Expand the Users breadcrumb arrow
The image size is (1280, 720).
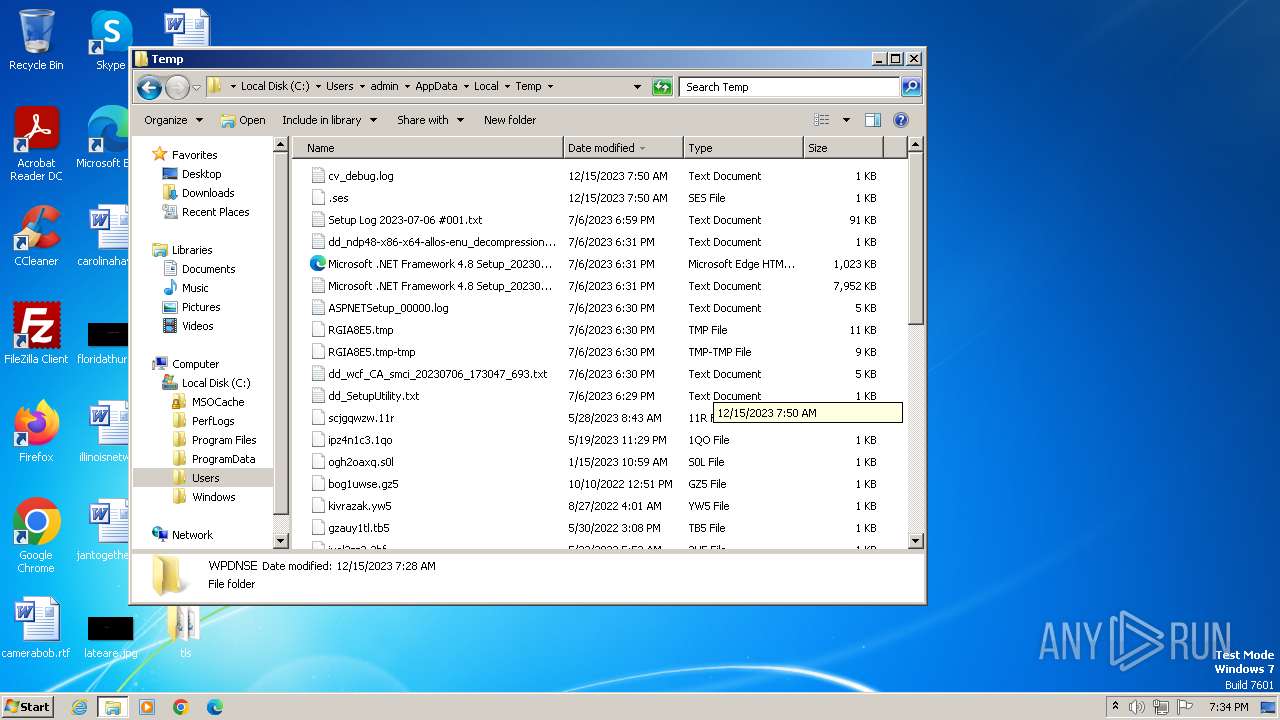tap(362, 87)
